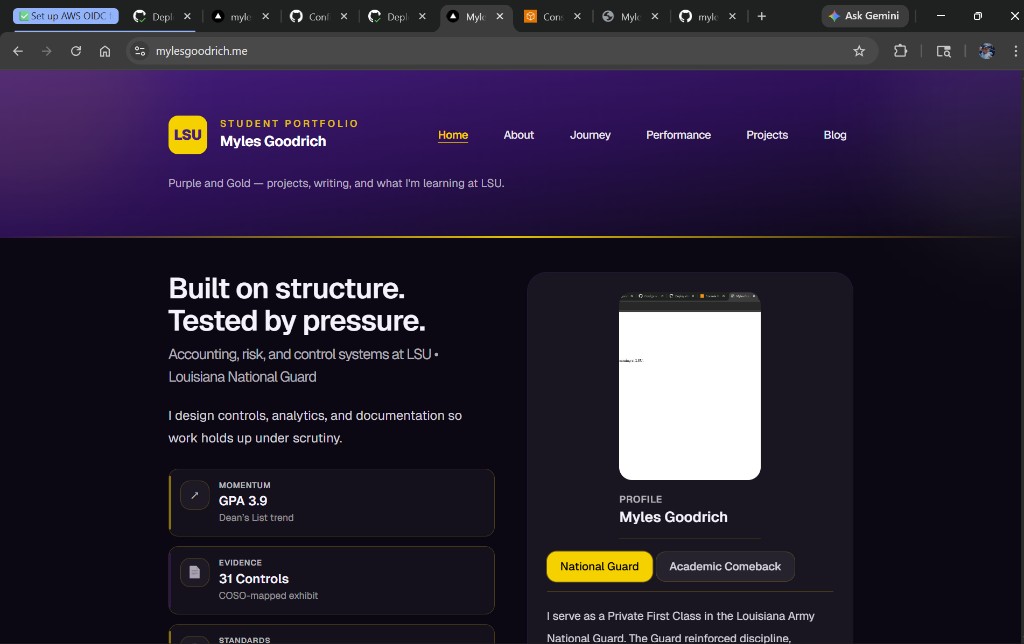Image resolution: width=1024 pixels, height=644 pixels.
Task: Go to the browser home page icon
Action: pyautogui.click(x=105, y=51)
